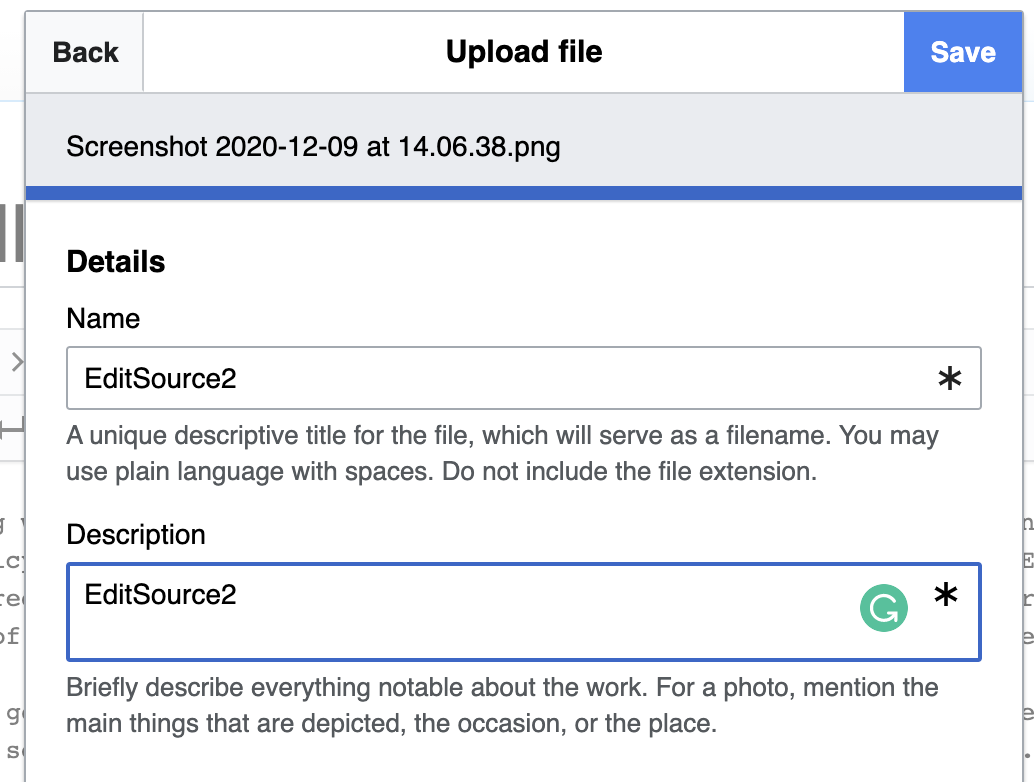
Task: Click the Back button
Action: pyautogui.click(x=85, y=52)
